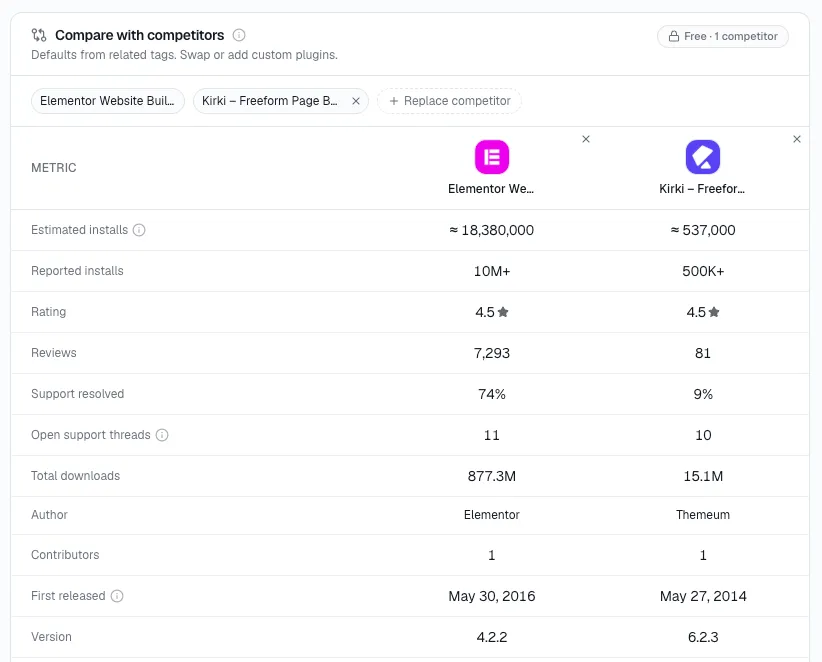Image resolution: width=822 pixels, height=662 pixels.
Task: Click the Elementor plugin logo
Action: pos(492,157)
